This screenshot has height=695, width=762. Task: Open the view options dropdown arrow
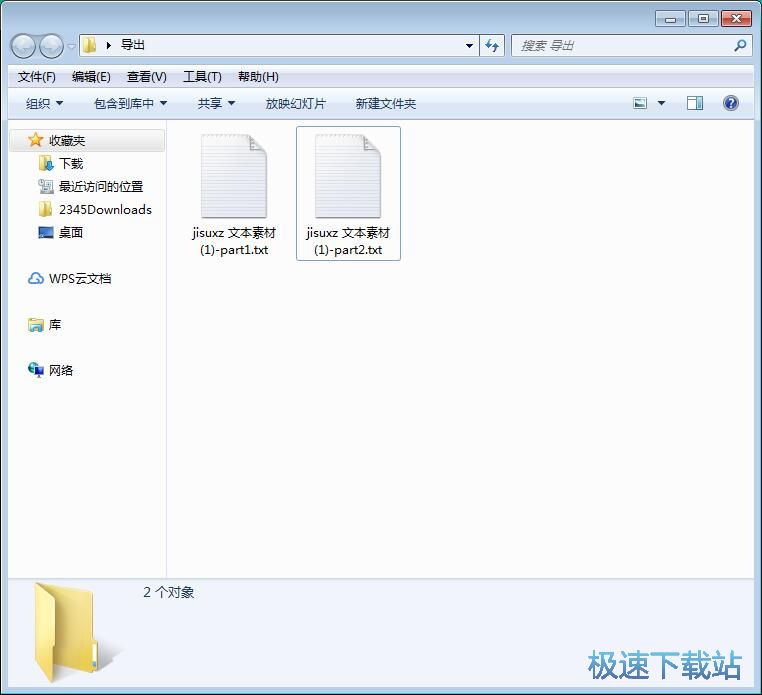[661, 103]
